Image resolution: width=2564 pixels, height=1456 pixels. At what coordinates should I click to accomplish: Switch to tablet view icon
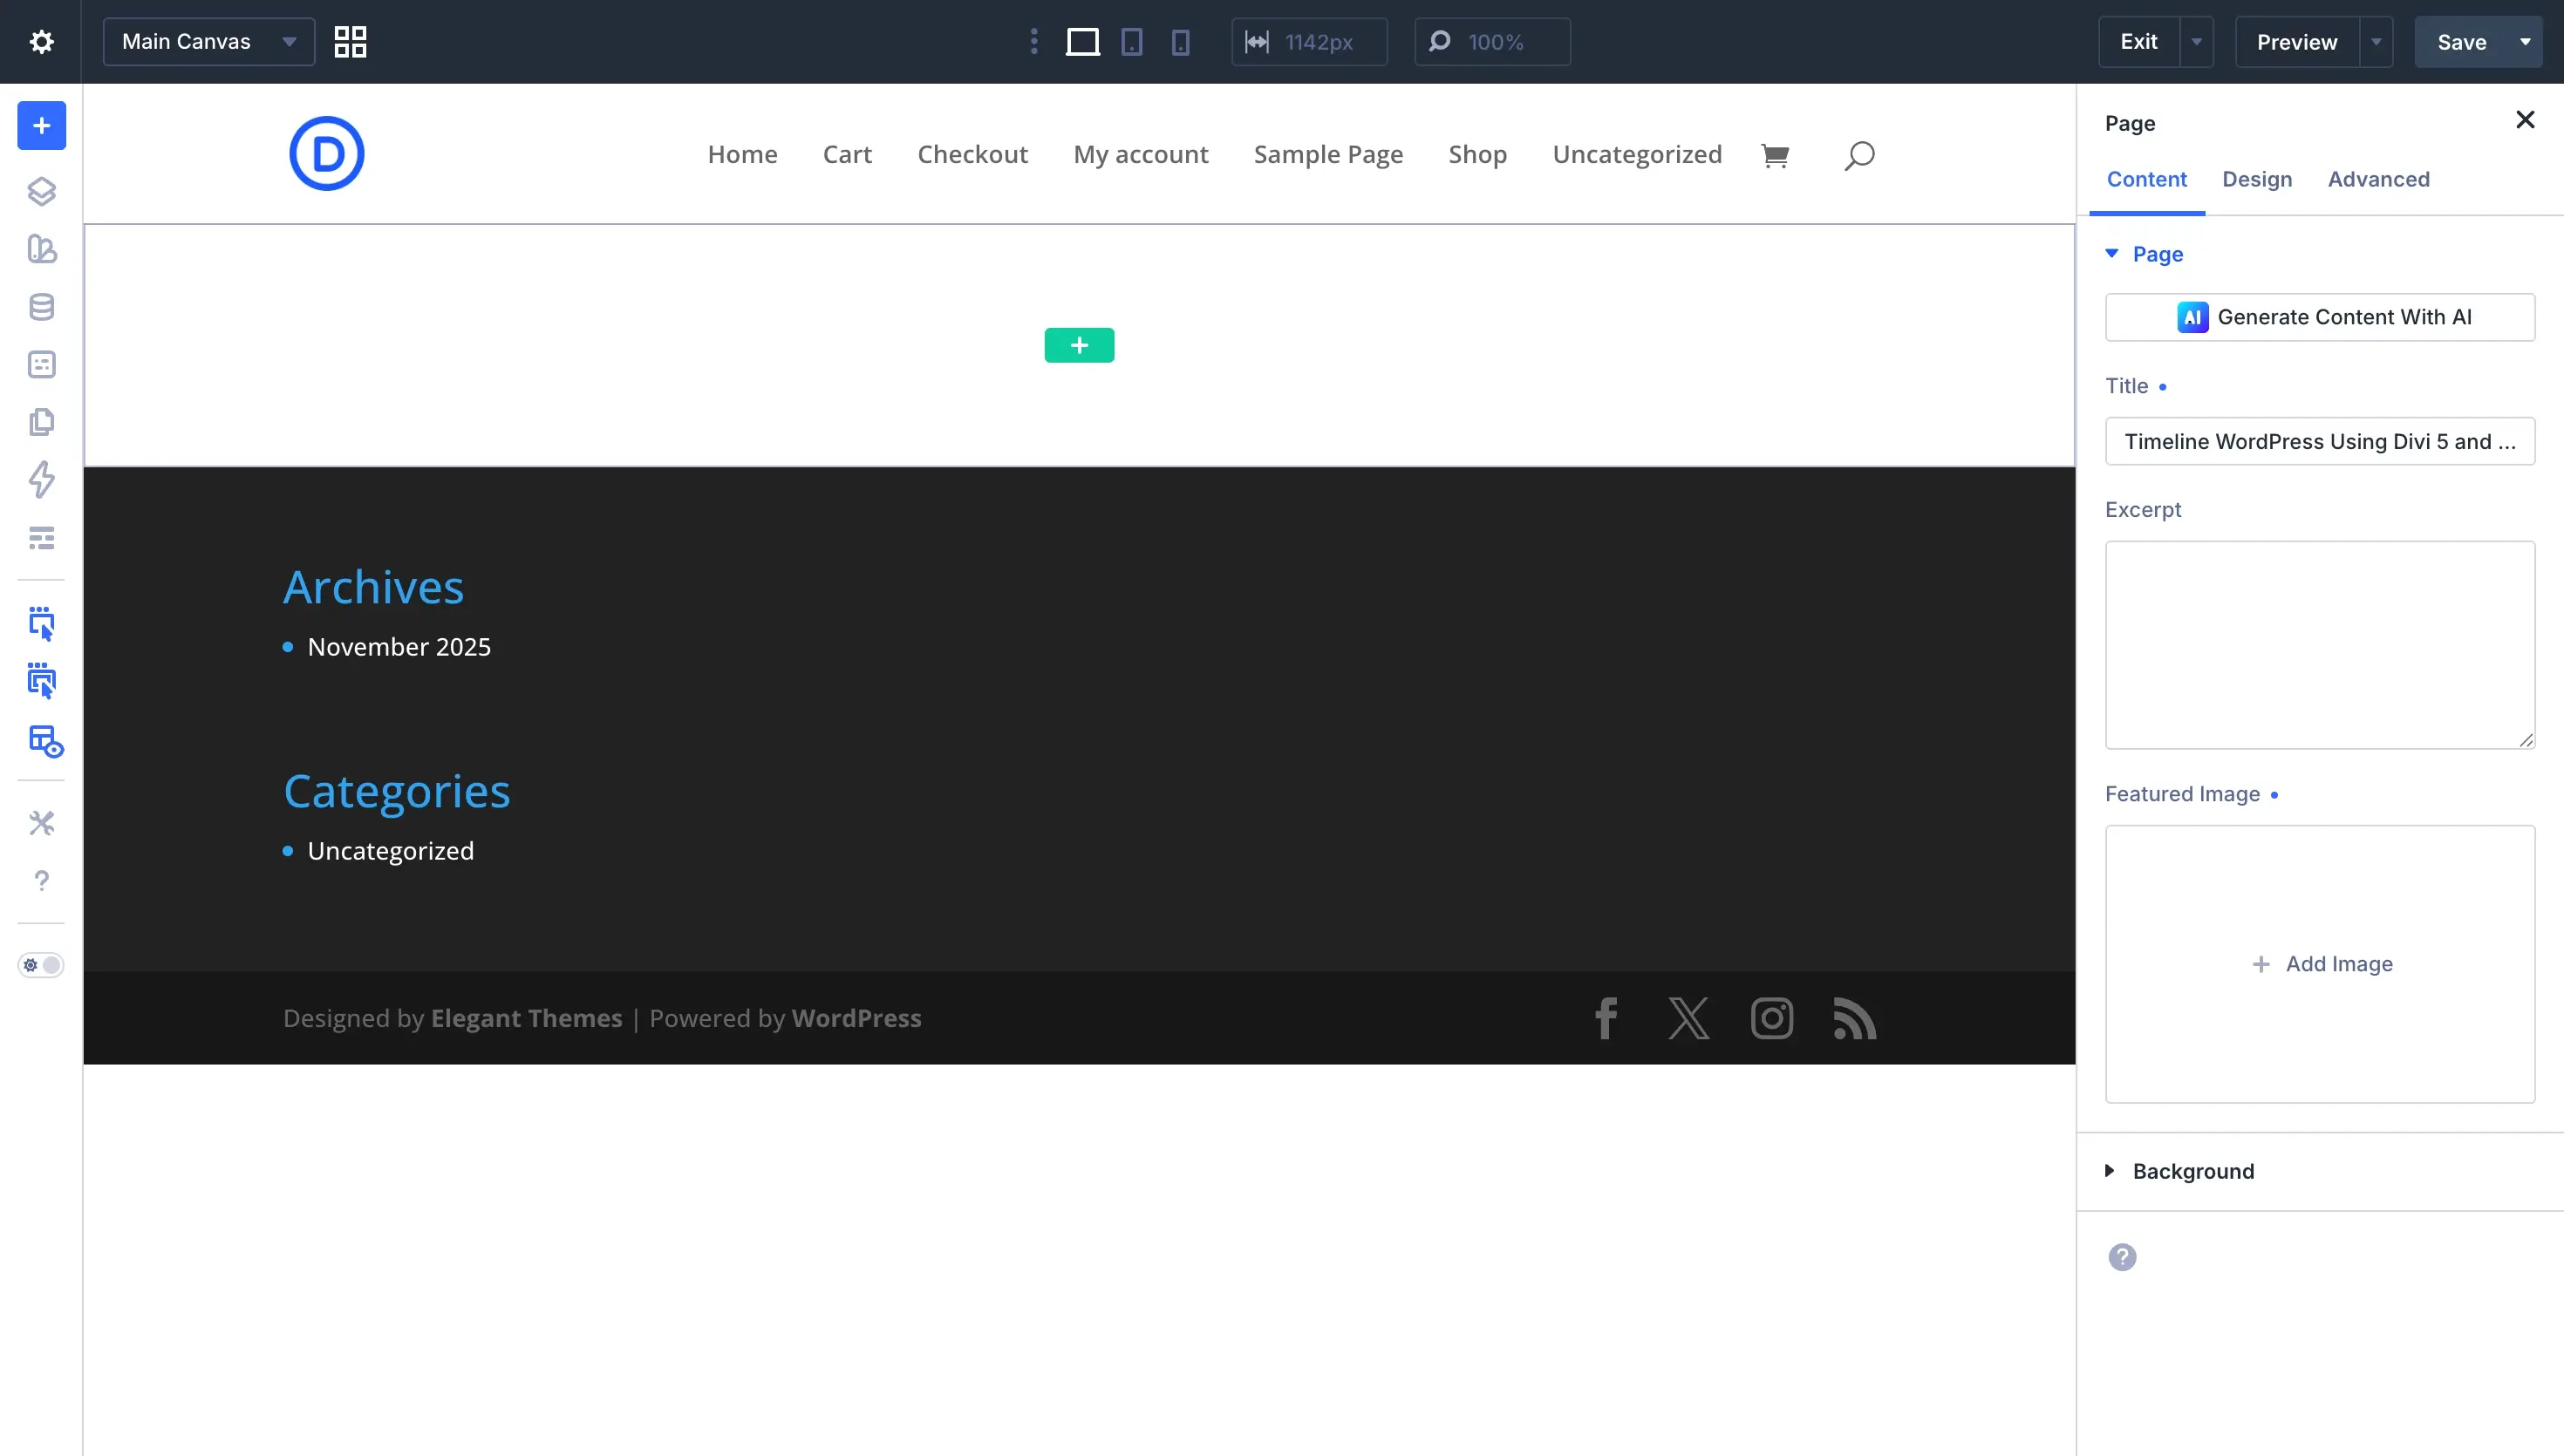coord(1132,42)
